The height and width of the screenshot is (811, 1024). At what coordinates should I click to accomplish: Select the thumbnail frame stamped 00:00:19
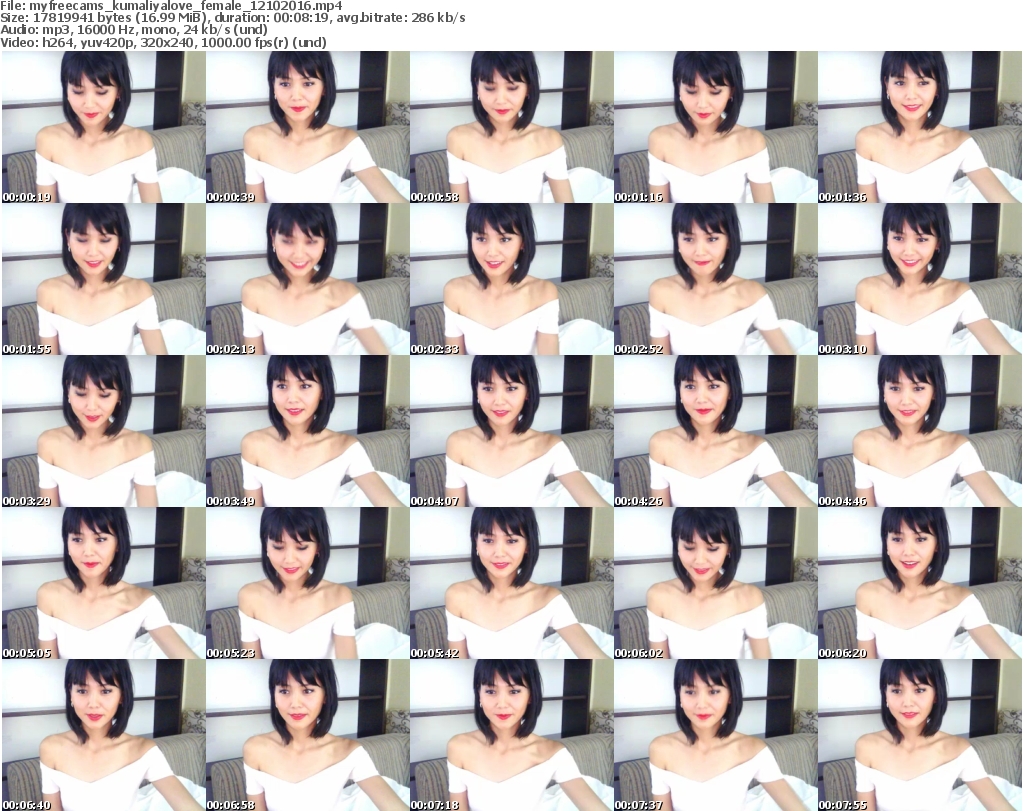tap(104, 127)
